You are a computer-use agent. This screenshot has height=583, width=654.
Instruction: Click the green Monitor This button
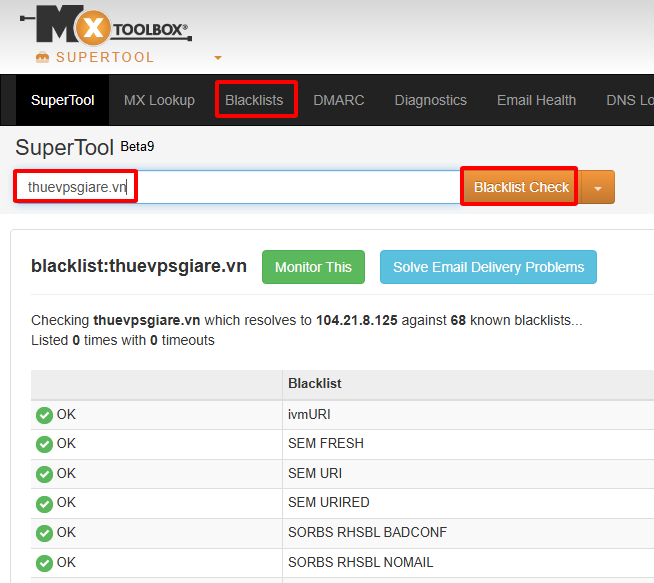tap(313, 267)
